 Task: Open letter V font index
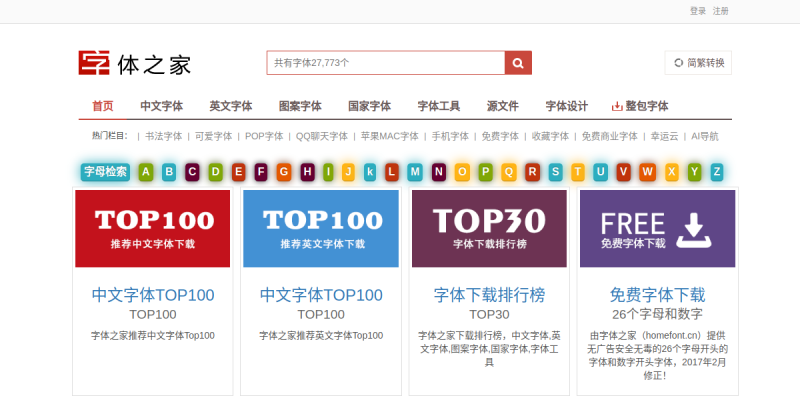623,172
